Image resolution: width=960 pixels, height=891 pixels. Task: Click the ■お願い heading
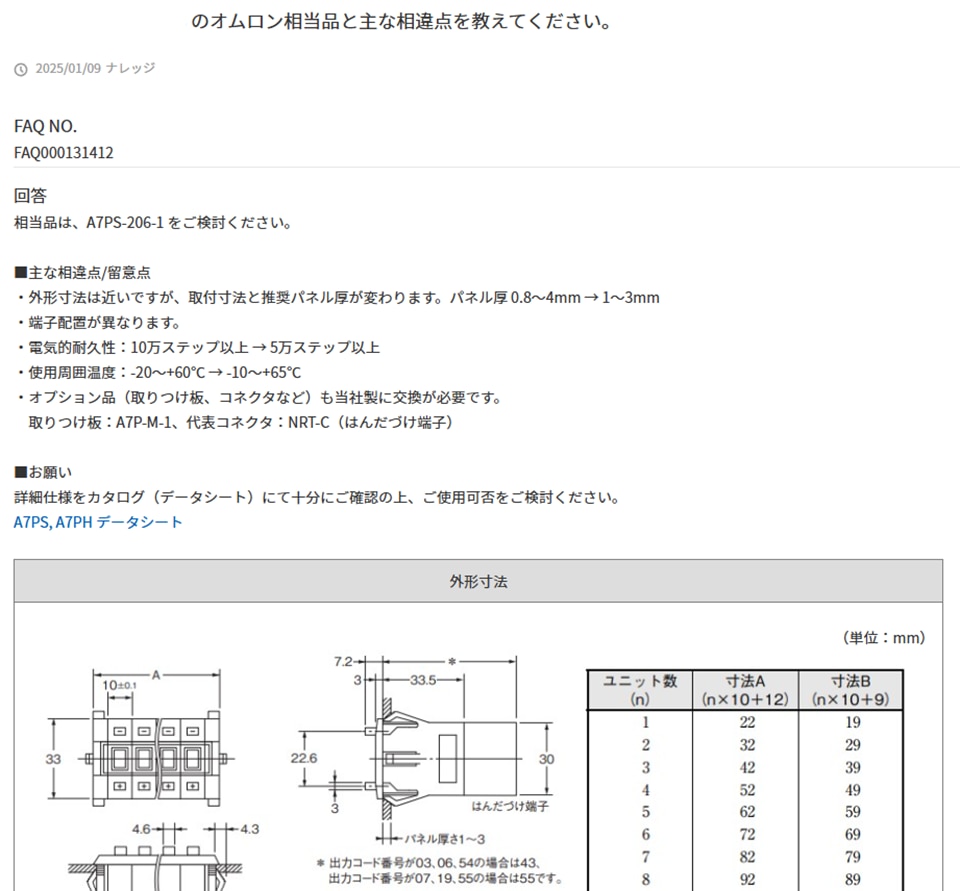43,472
